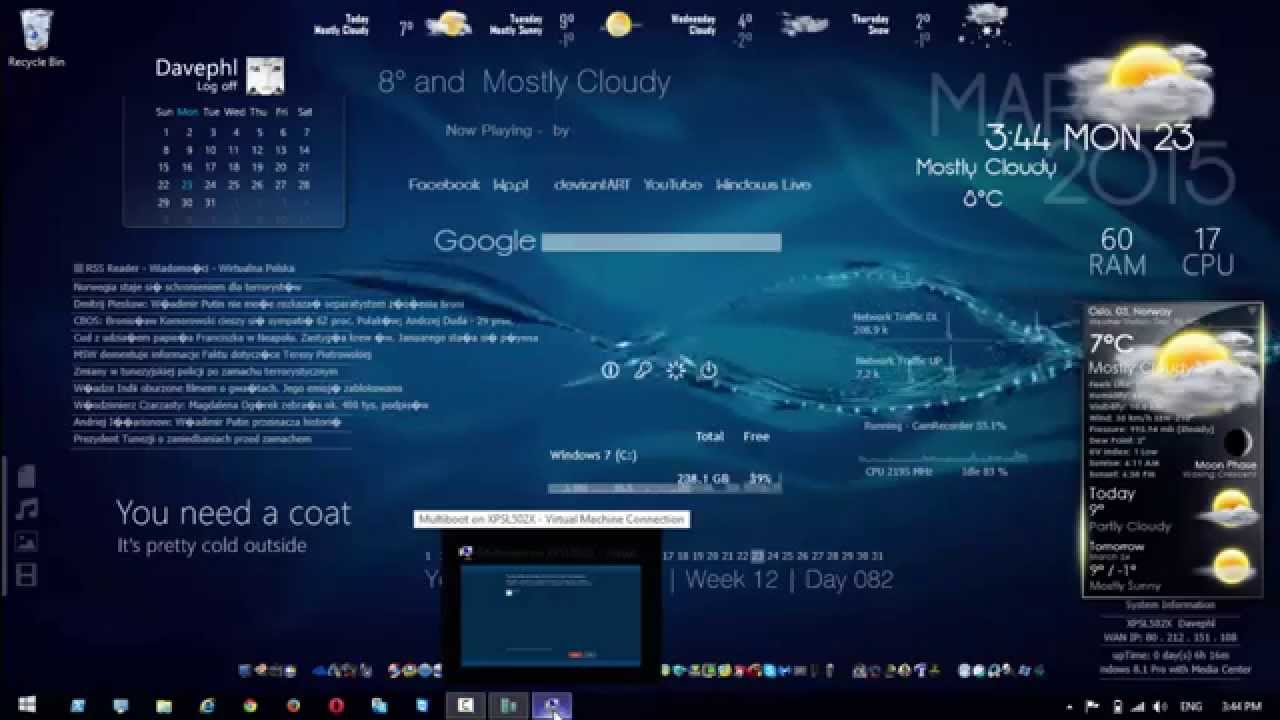The width and height of the screenshot is (1280, 720).
Task: Click the 17 CPU usage meter
Action: tap(1208, 252)
